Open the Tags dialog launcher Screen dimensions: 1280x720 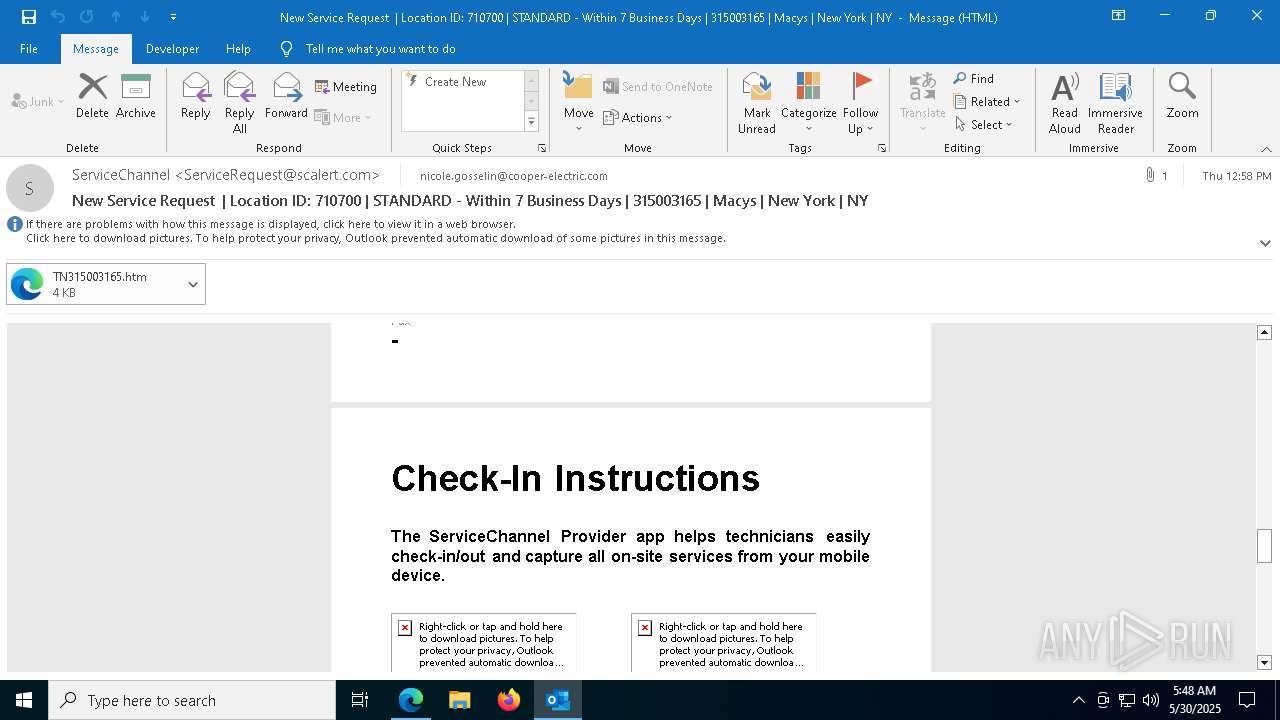882,148
